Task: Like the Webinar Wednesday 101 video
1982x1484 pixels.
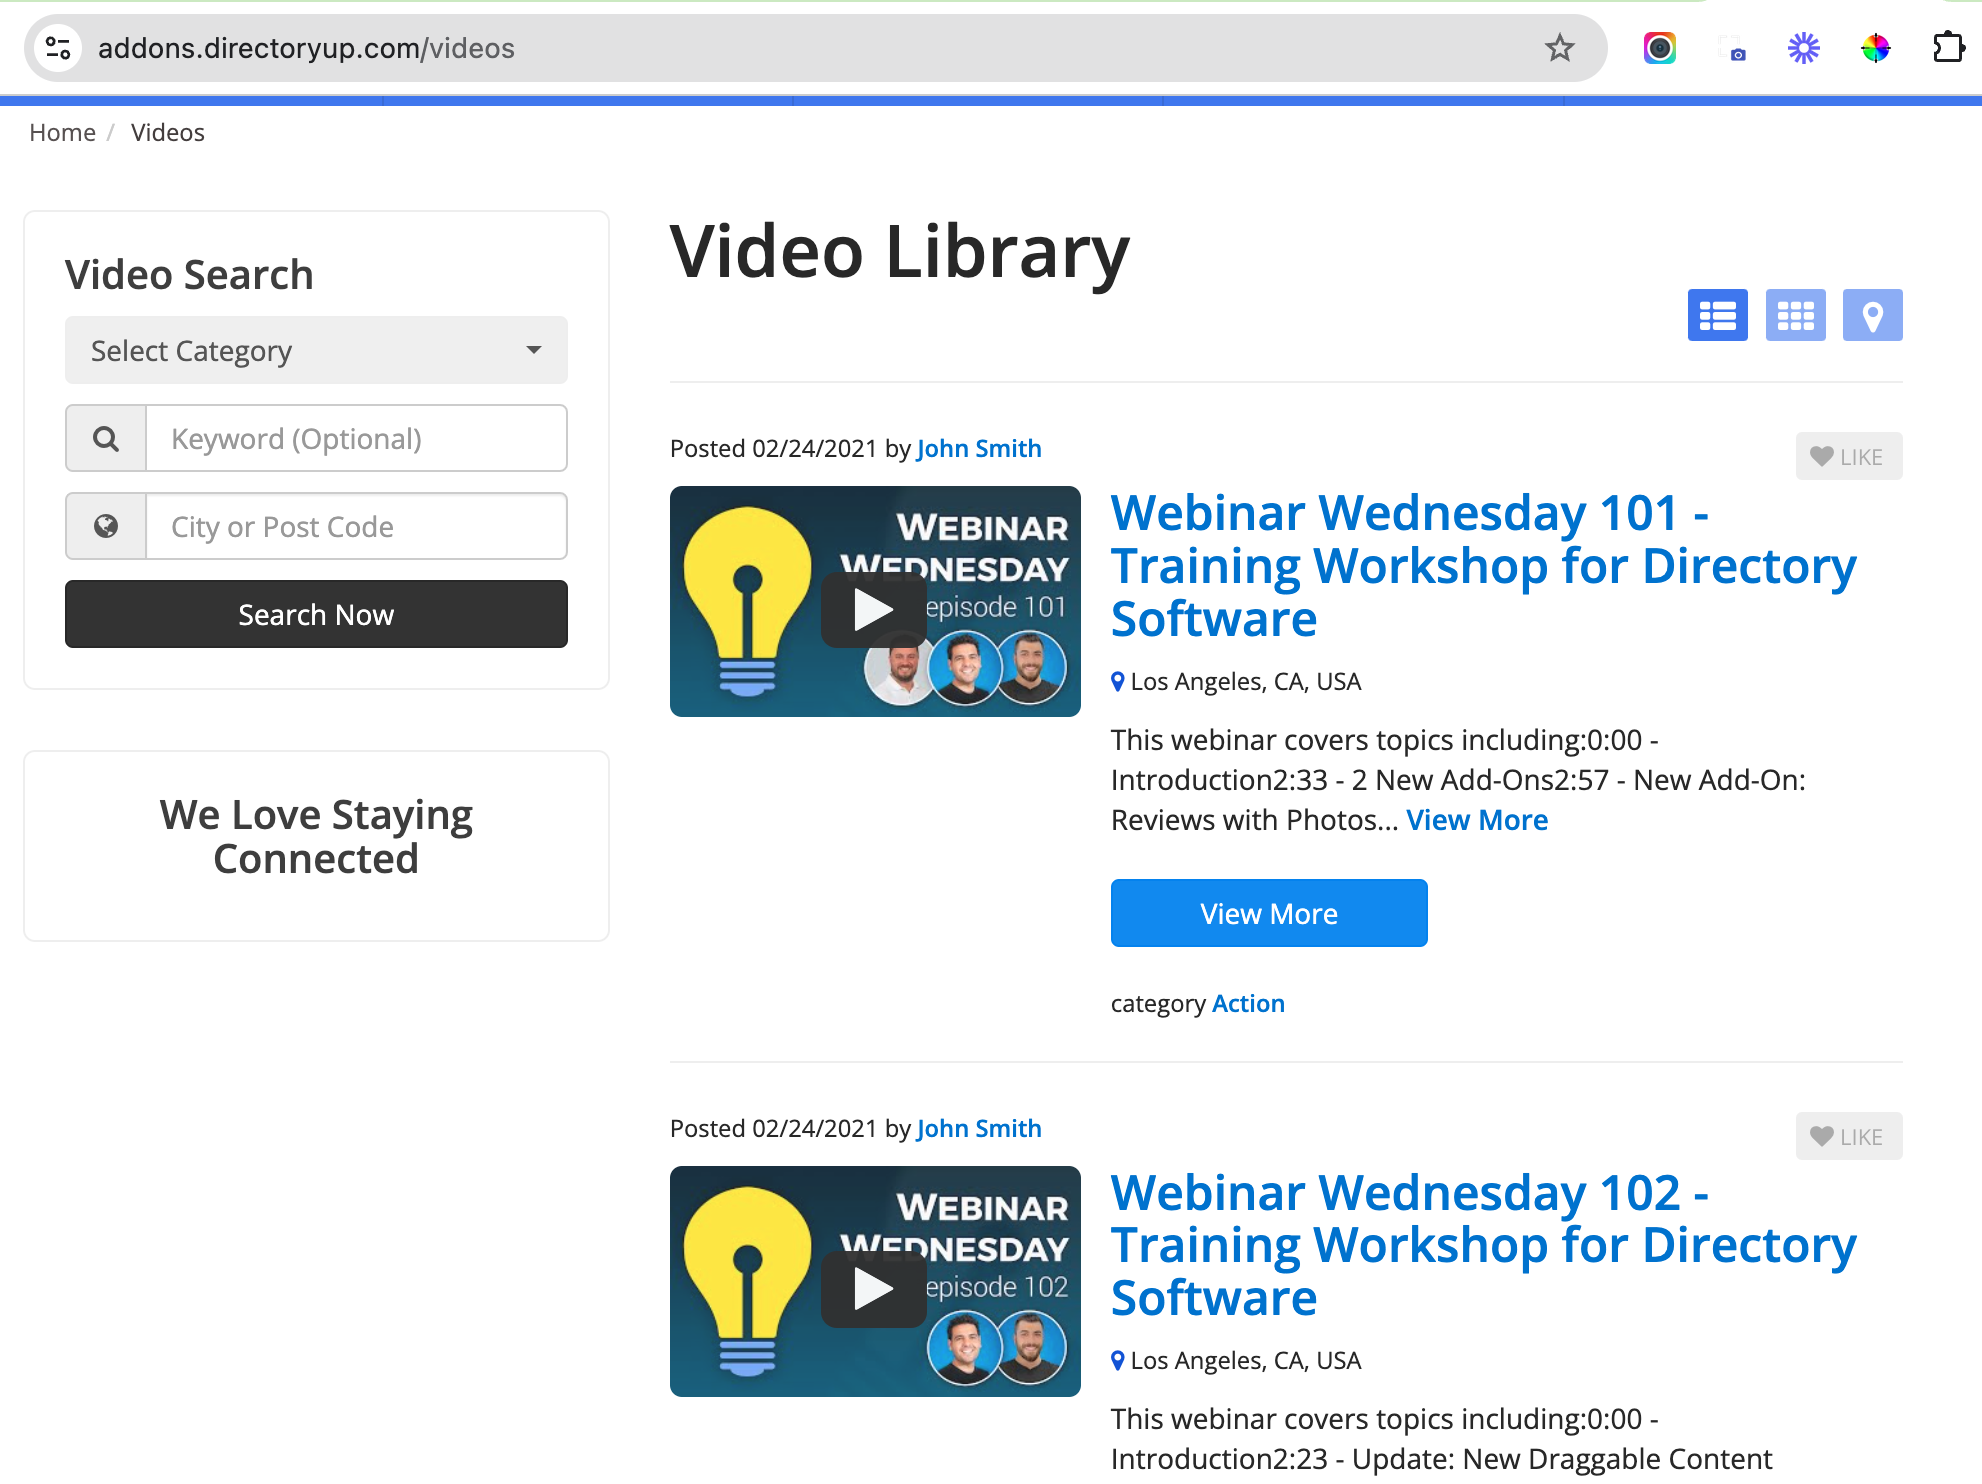Action: [1848, 457]
